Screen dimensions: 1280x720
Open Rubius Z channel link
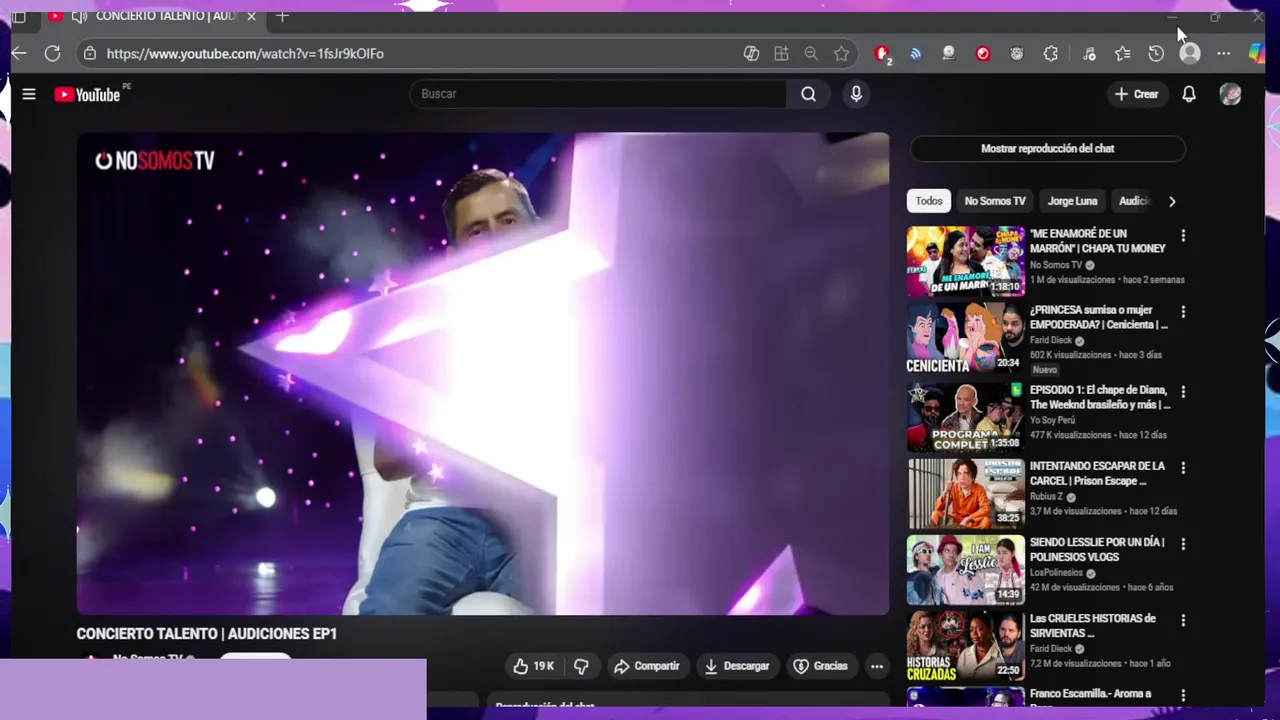click(x=1047, y=497)
